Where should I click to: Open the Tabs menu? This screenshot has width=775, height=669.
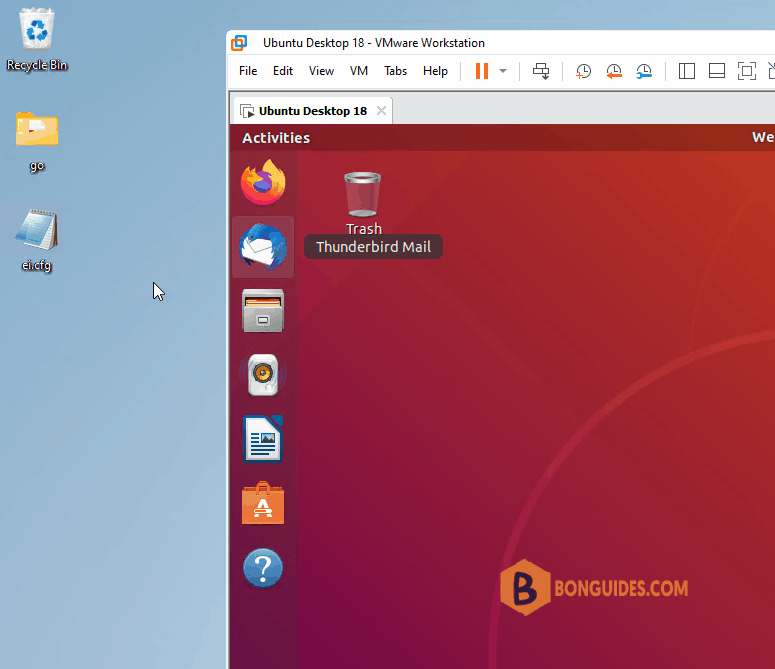[395, 71]
